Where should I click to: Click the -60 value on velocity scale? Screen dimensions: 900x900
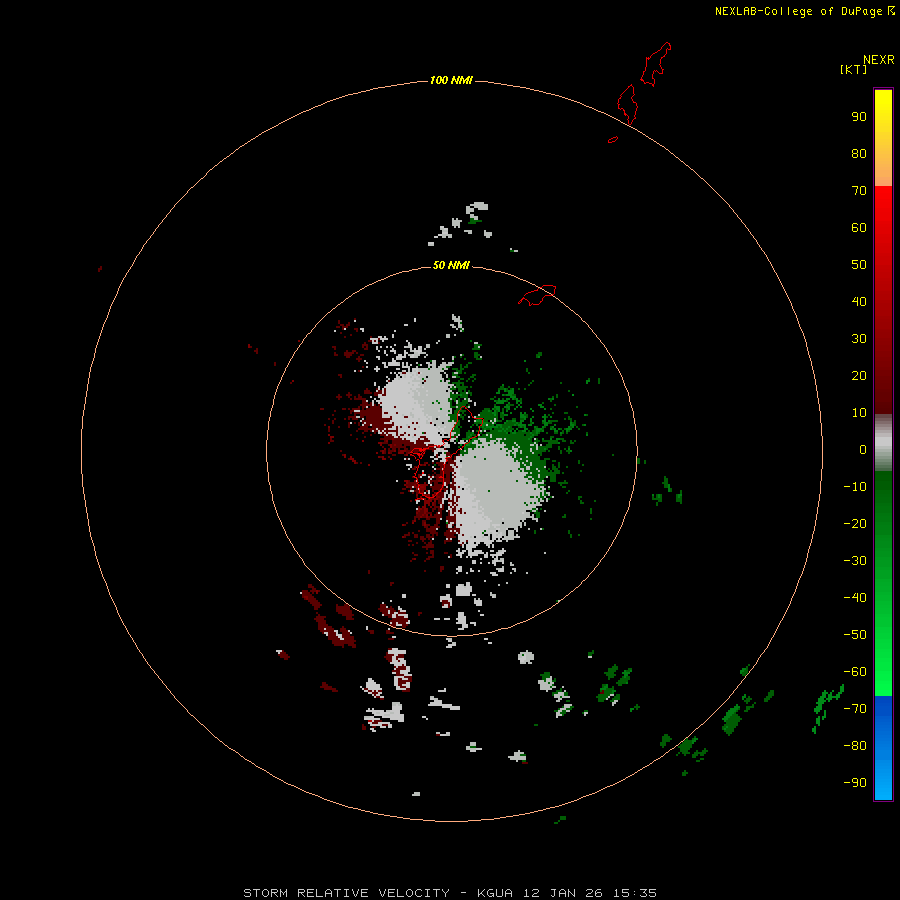855,672
